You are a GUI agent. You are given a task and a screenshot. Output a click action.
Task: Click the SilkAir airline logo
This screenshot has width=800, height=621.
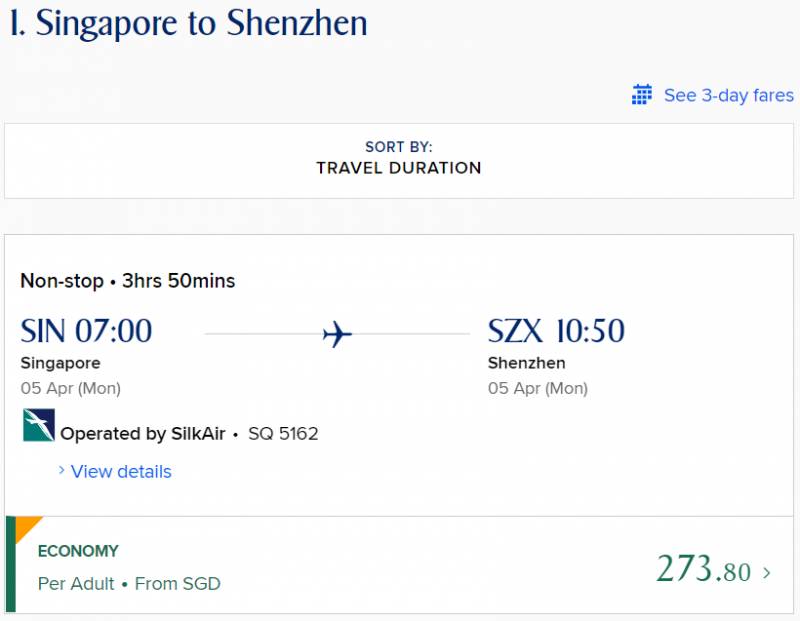pyautogui.click(x=38, y=425)
